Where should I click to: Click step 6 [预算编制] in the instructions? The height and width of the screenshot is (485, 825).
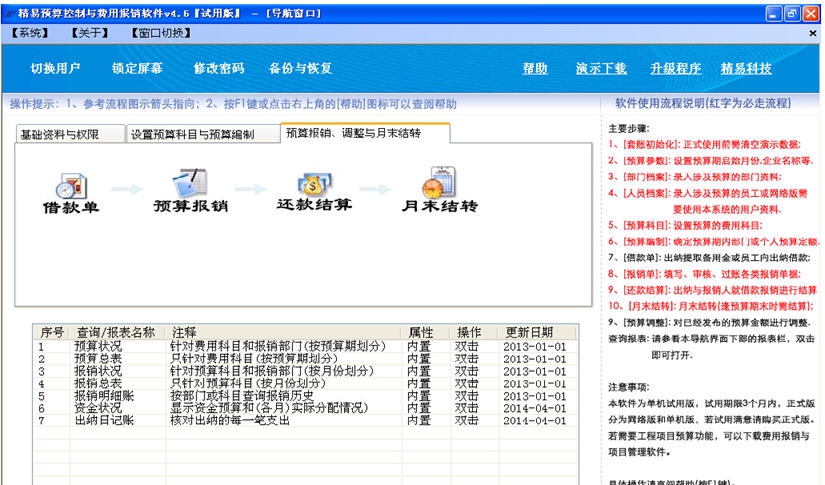pos(714,241)
